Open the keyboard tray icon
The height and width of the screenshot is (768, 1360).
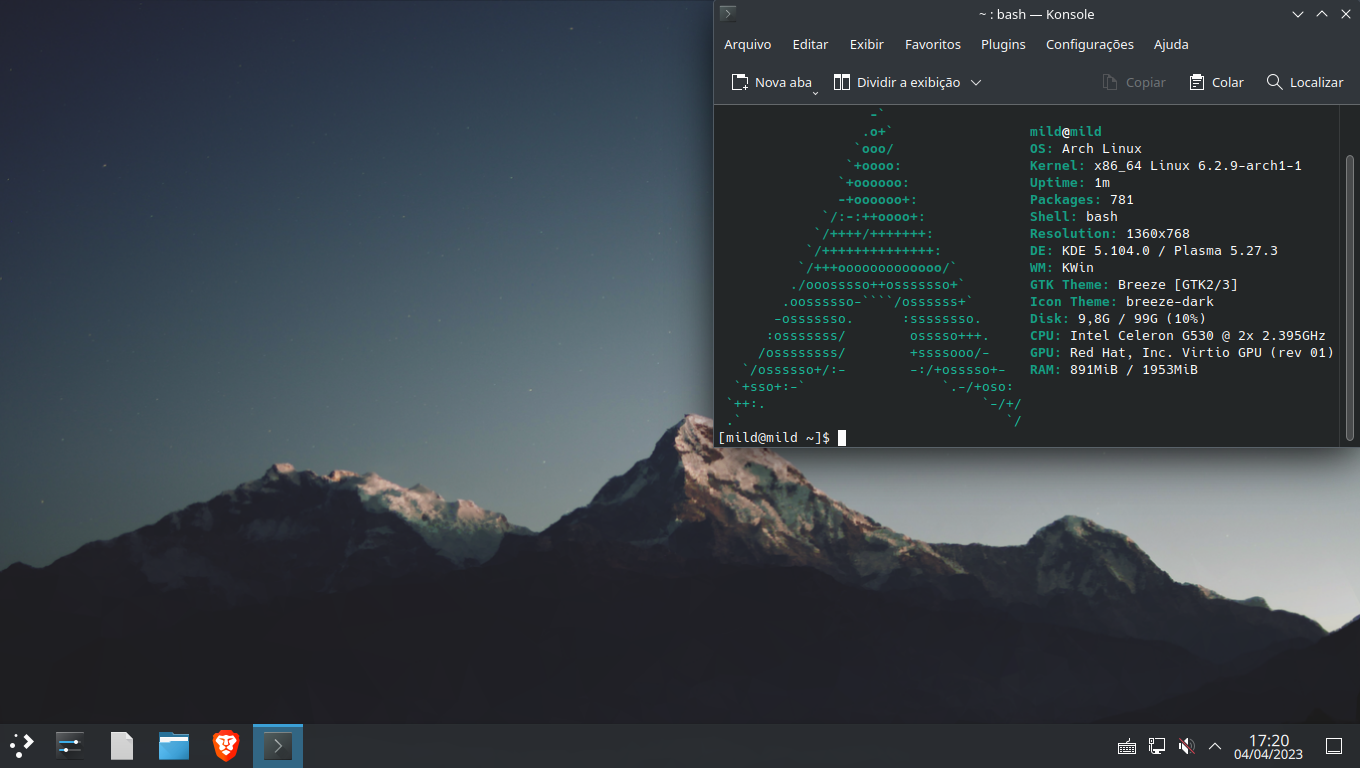point(1126,746)
